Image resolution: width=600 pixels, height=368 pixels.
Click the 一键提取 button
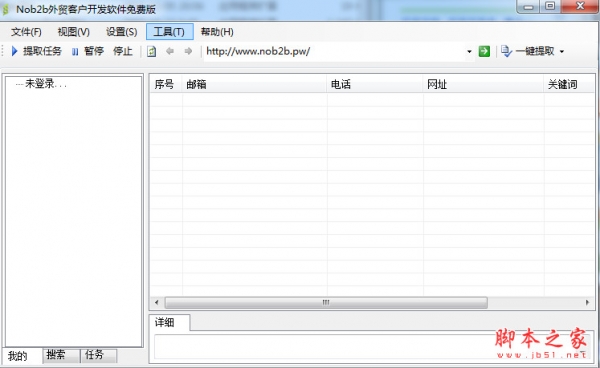528,51
